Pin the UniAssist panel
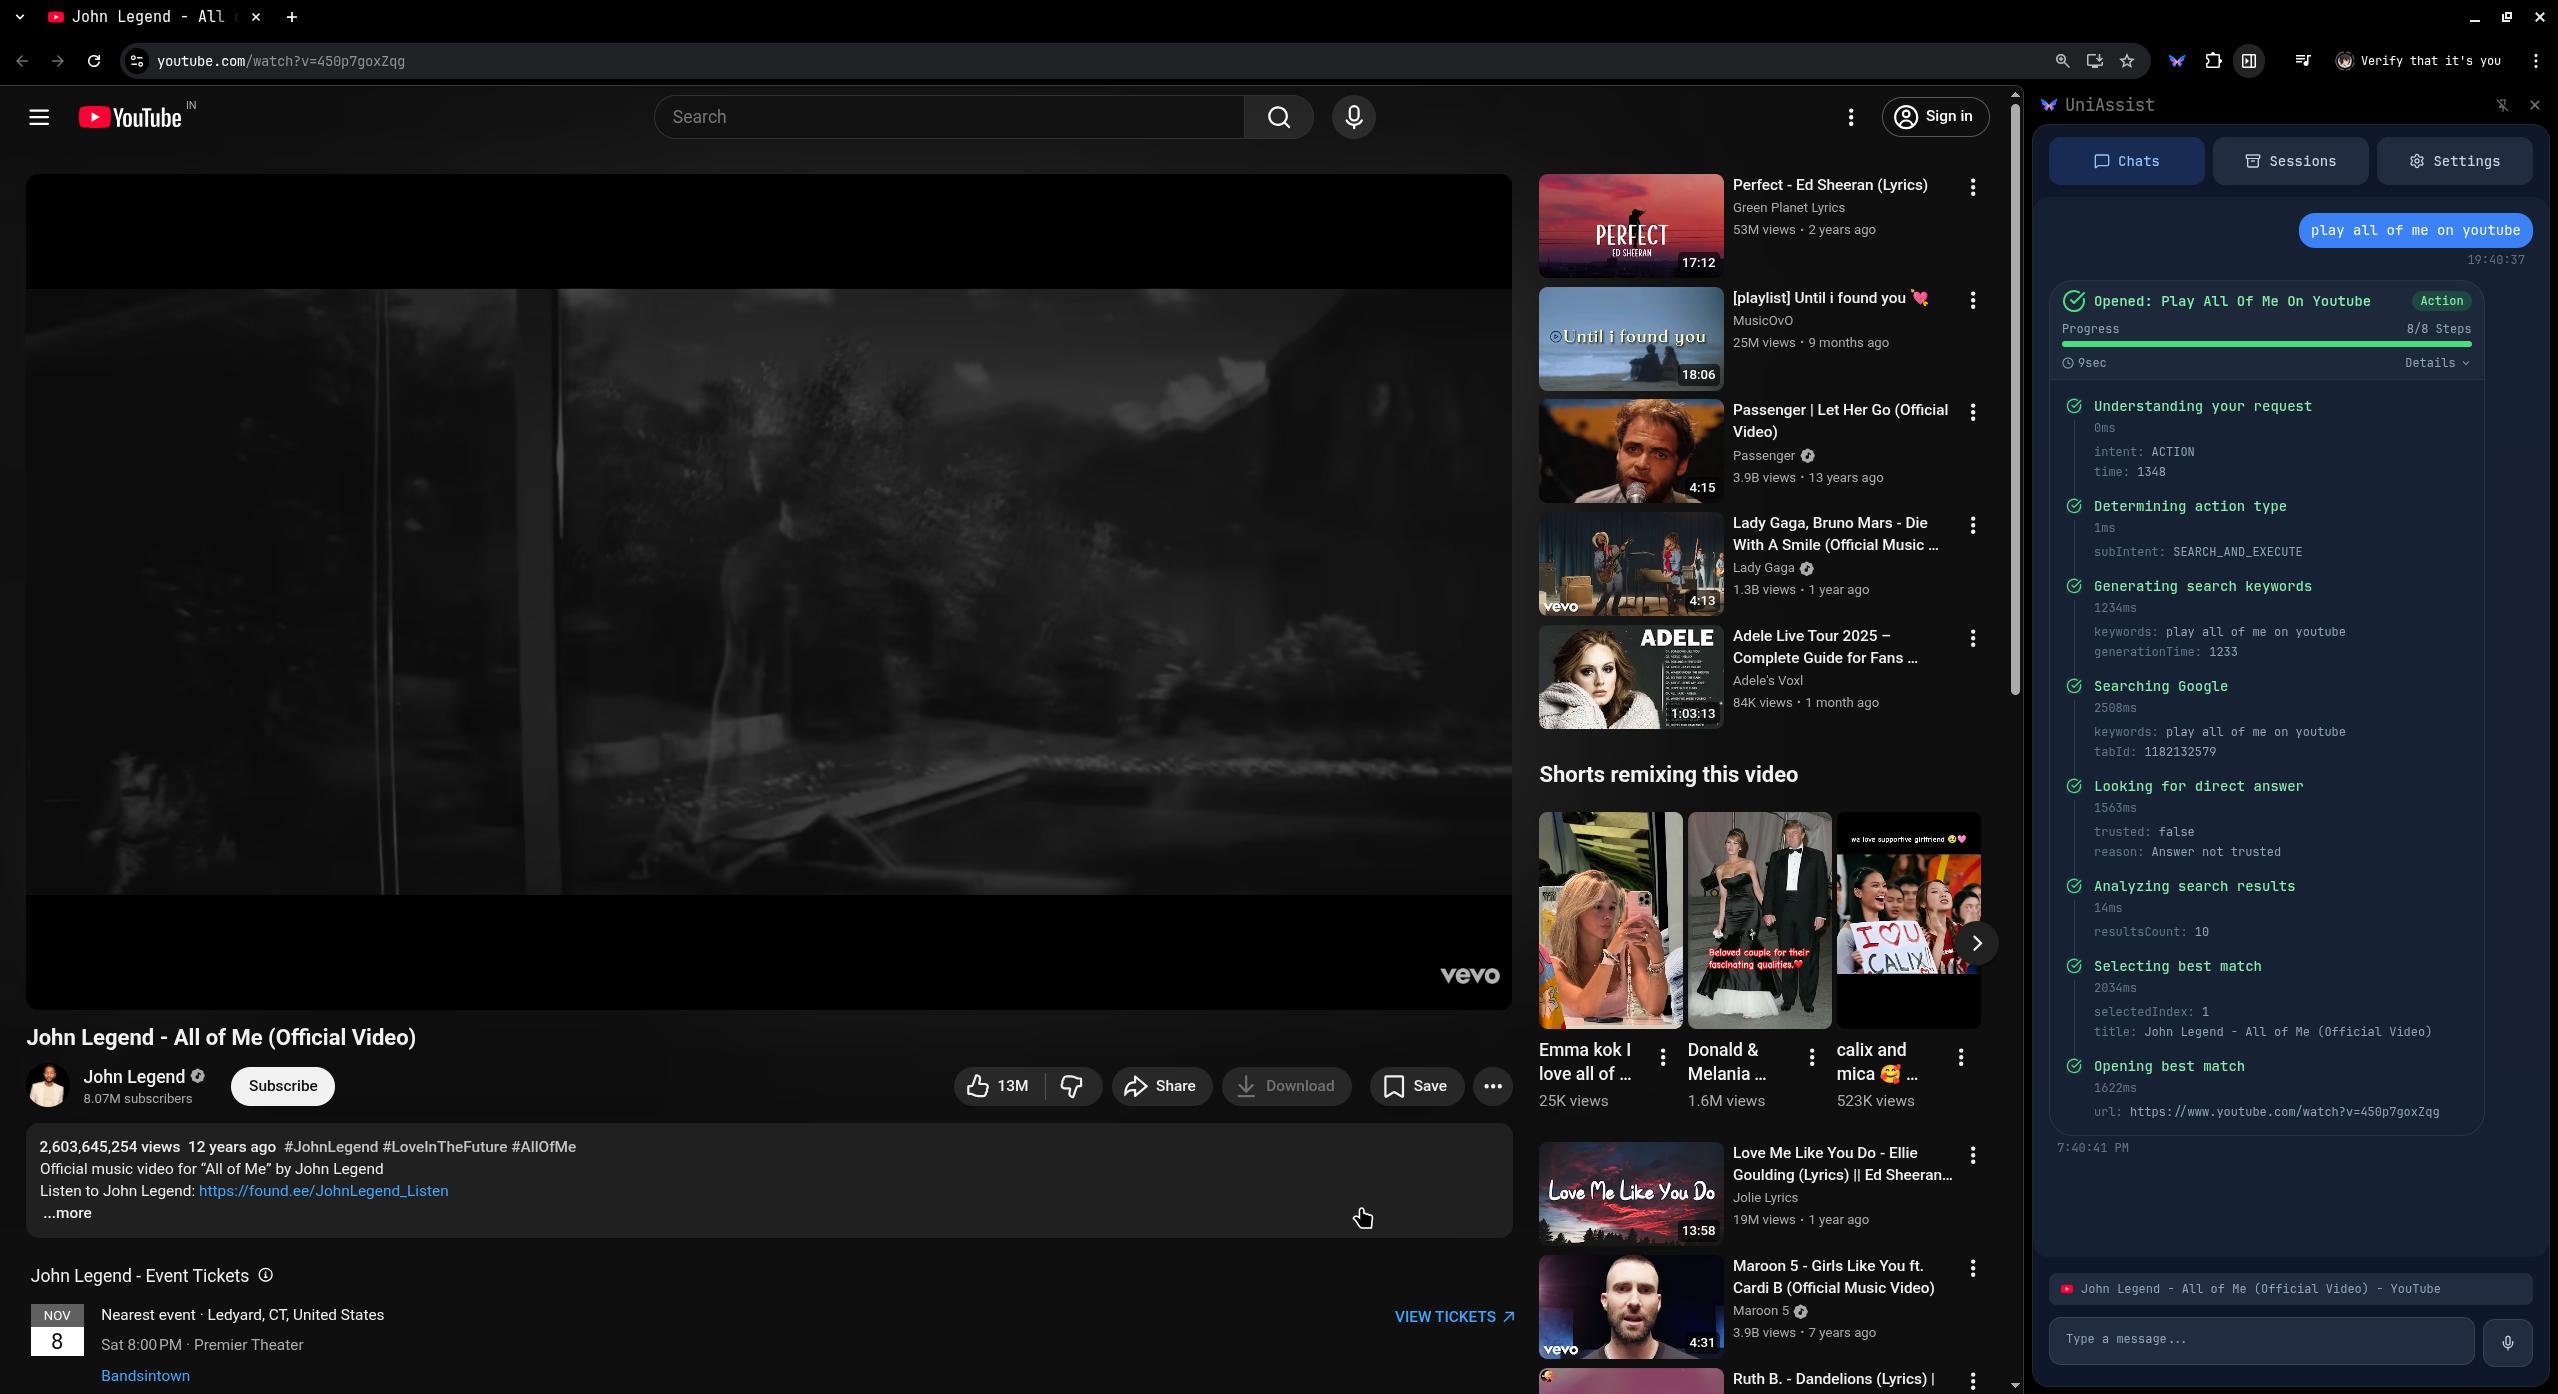This screenshot has height=1394, width=2558. coord(2502,105)
